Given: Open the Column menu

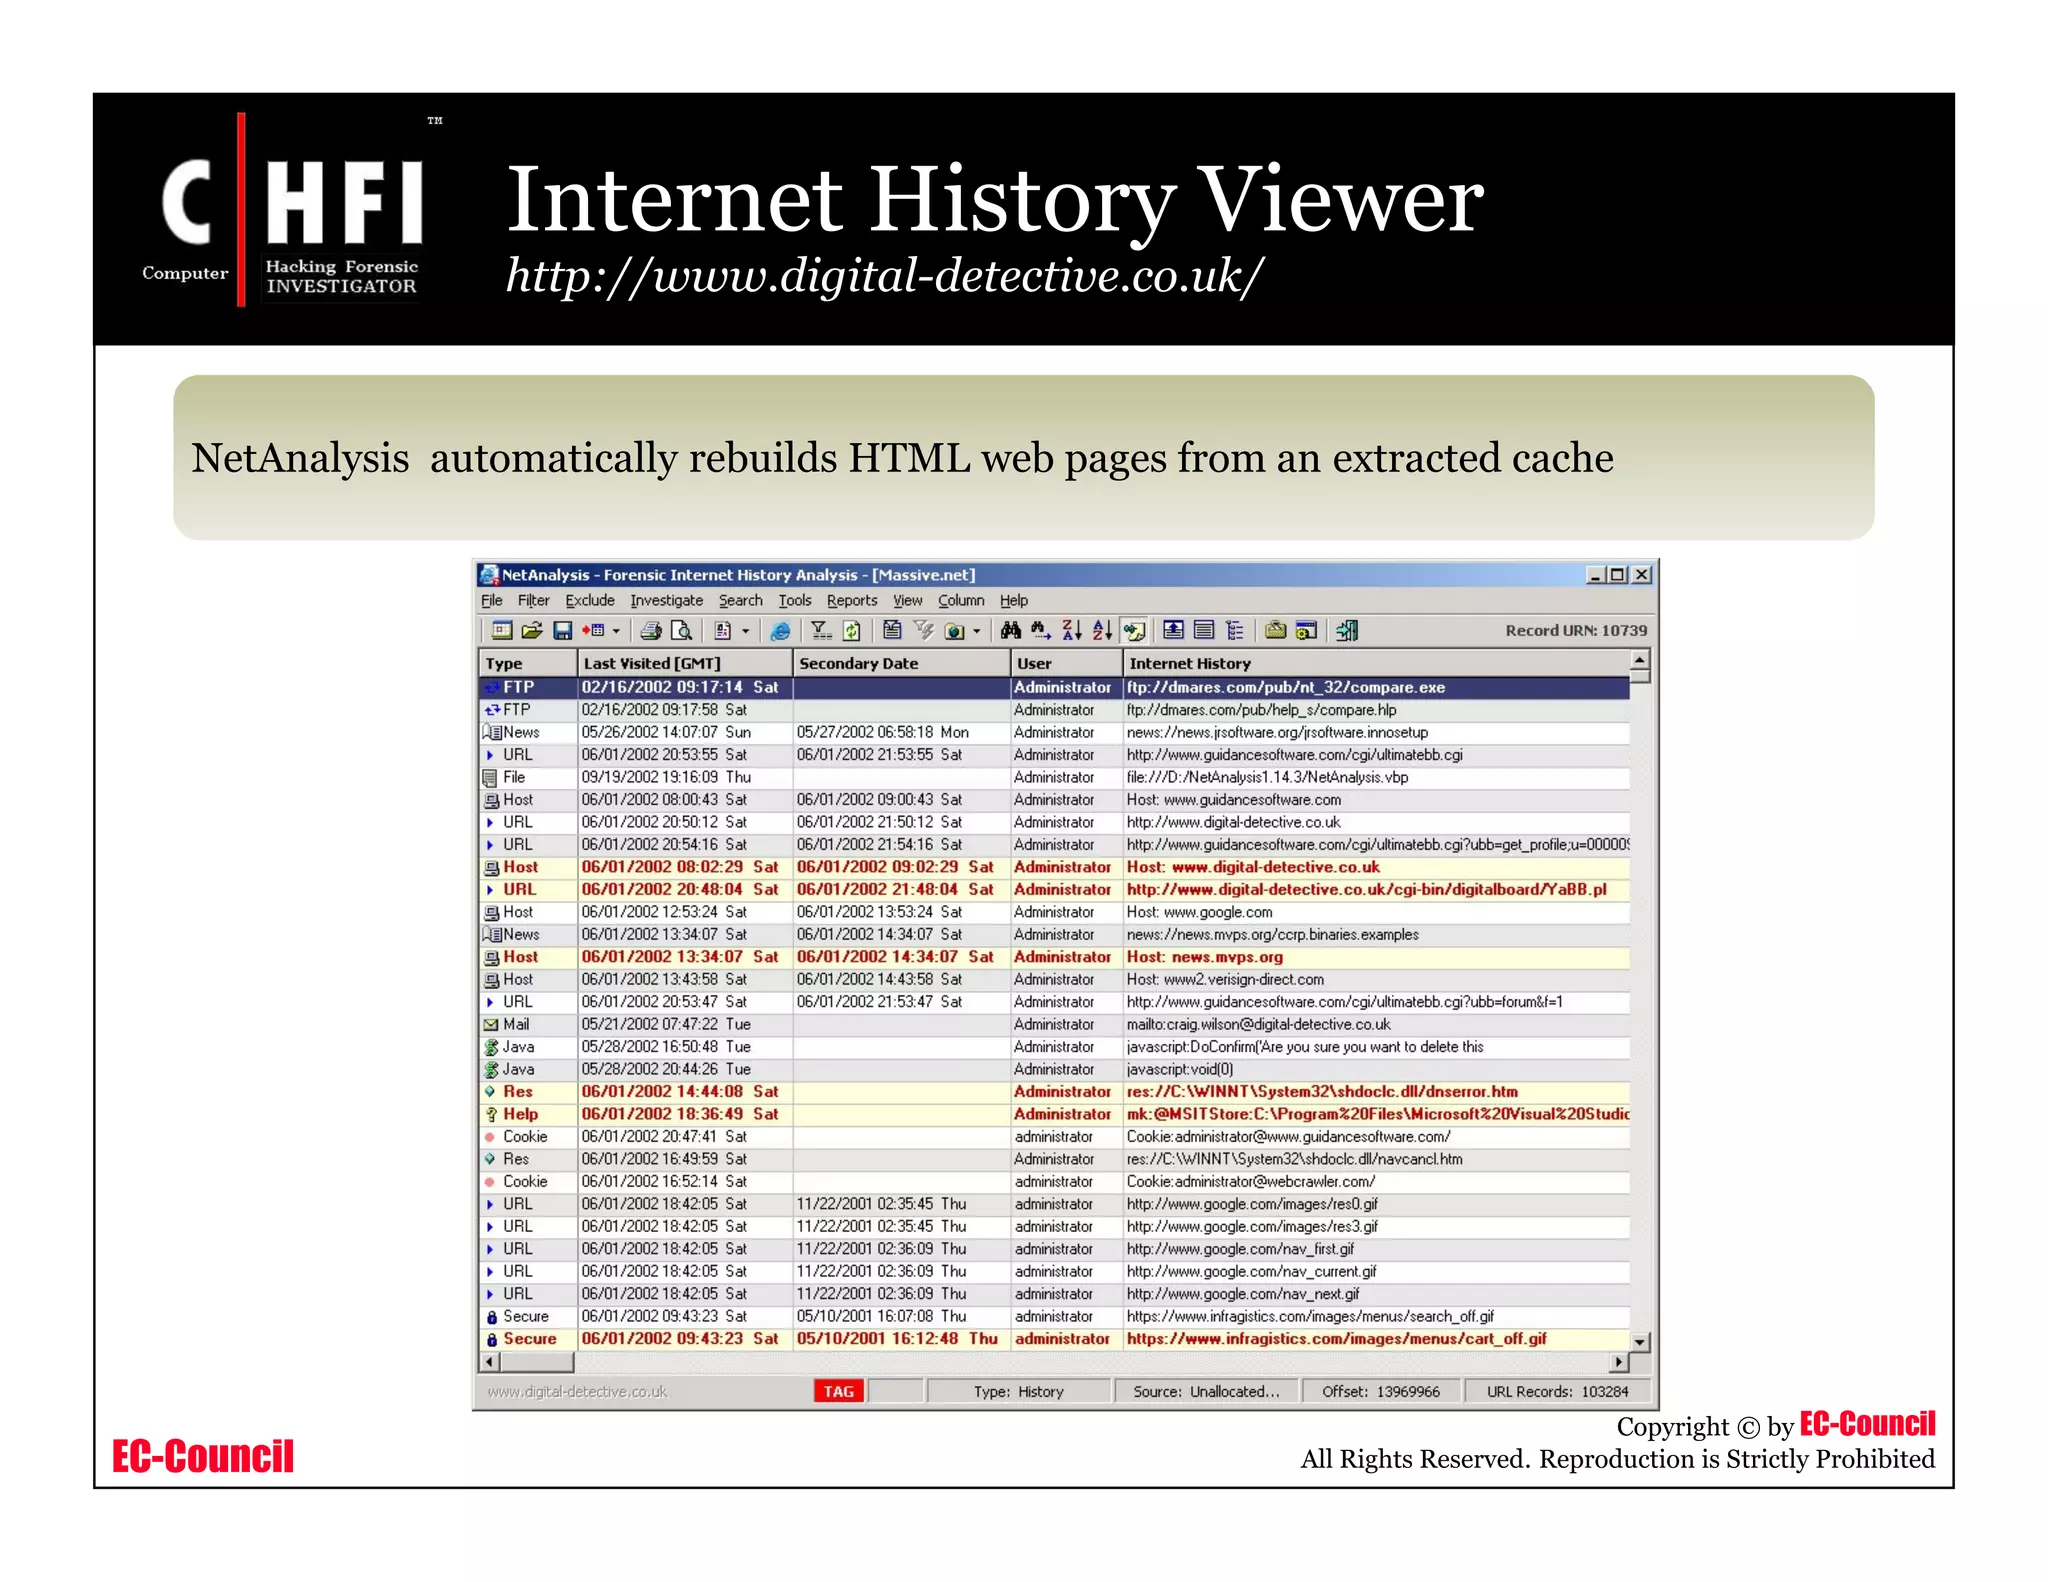Looking at the screenshot, I should (961, 600).
